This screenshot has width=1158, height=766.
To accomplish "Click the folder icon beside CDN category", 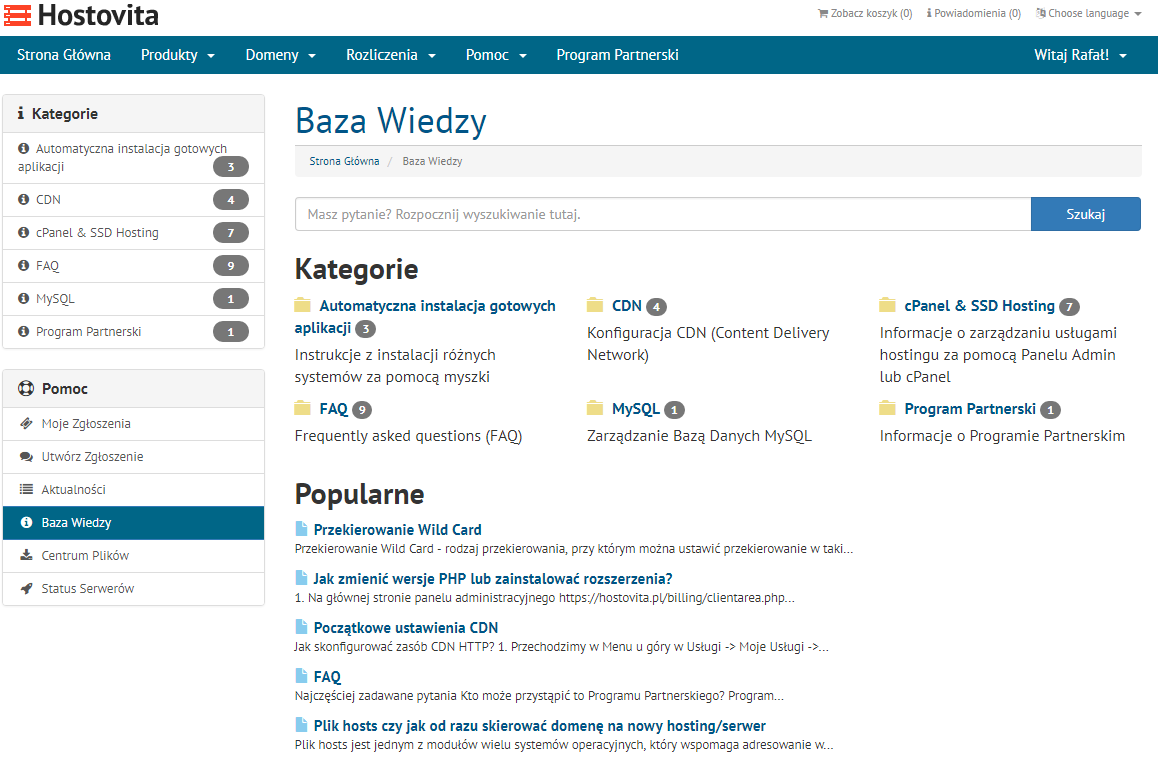I will [595, 305].
